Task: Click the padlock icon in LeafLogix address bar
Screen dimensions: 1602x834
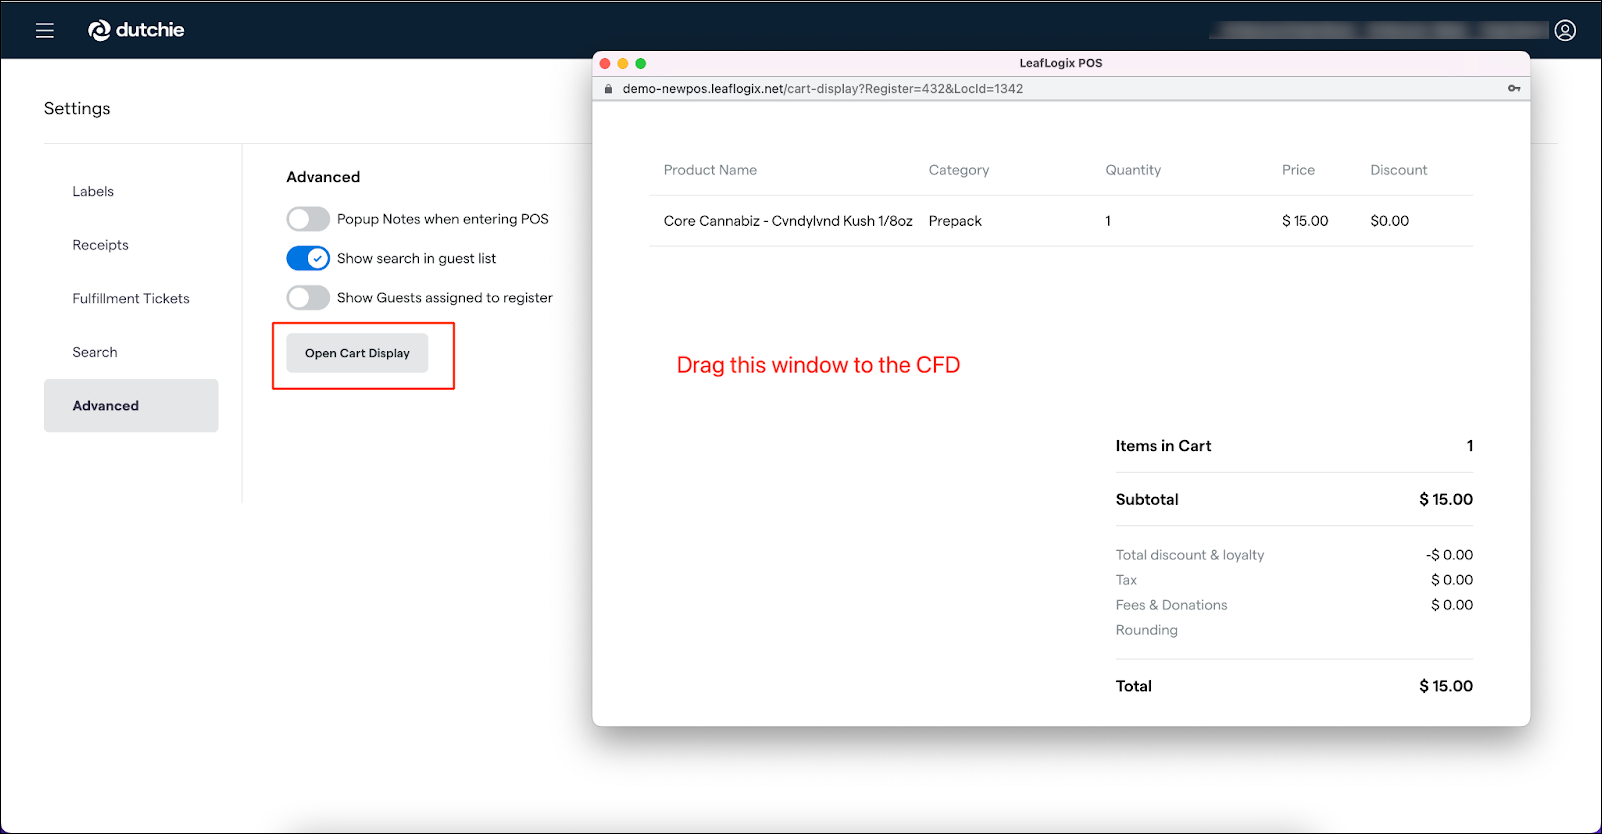Action: click(x=608, y=89)
